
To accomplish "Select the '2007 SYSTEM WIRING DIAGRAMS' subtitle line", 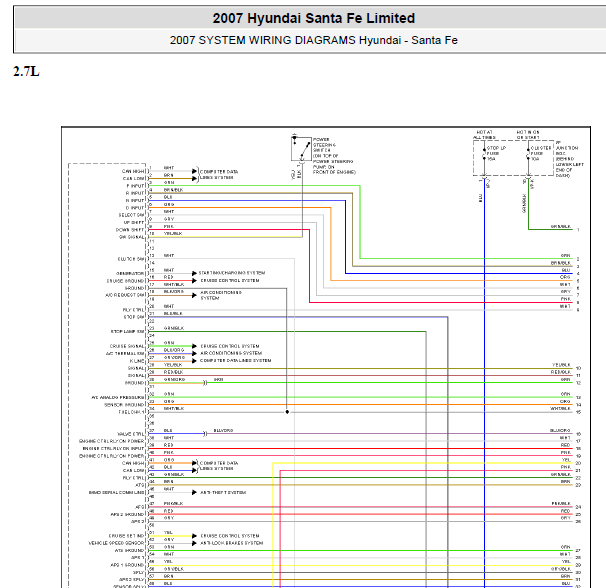I will point(313,40).
